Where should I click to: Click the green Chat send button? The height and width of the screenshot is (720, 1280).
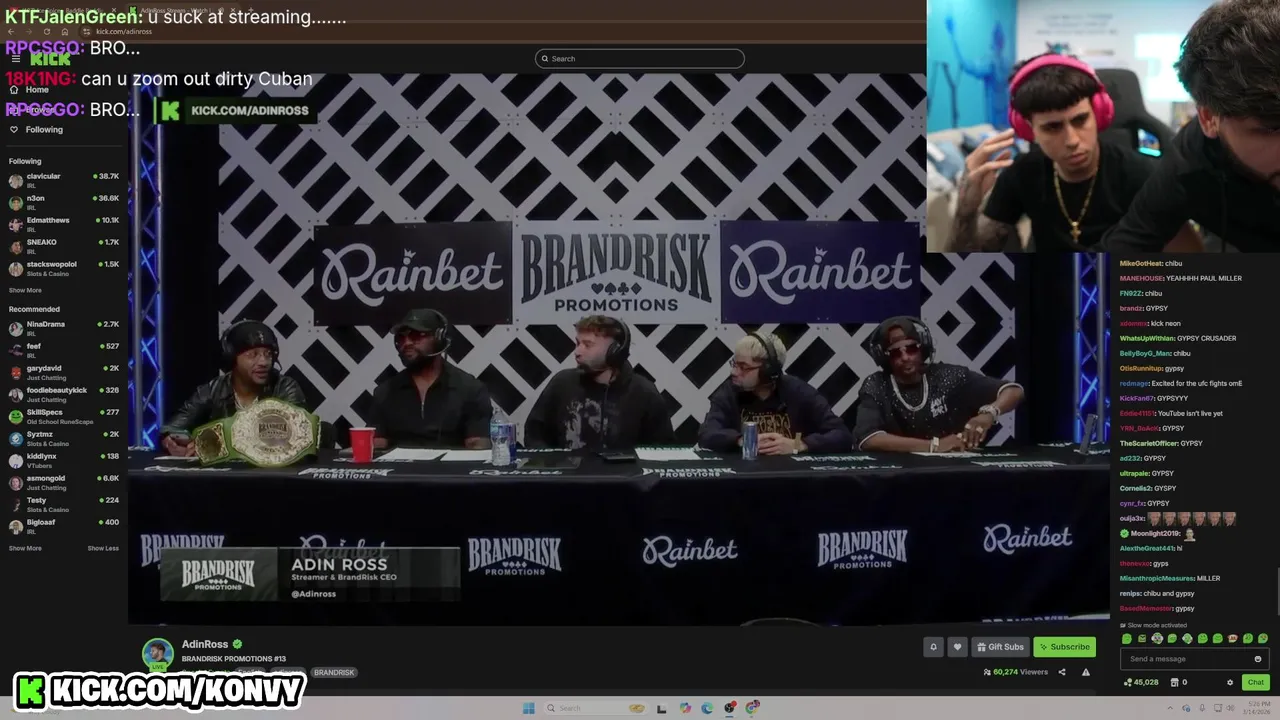pyautogui.click(x=1256, y=682)
